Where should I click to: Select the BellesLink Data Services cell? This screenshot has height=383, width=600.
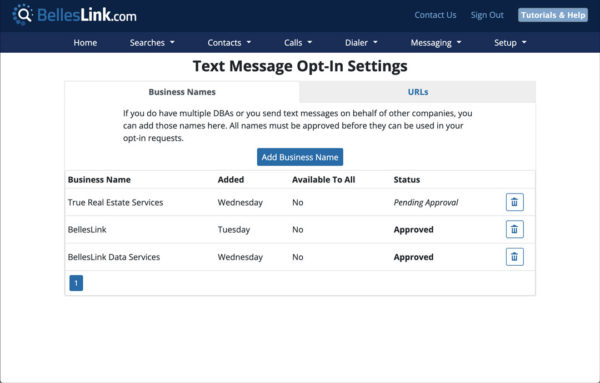pos(114,257)
